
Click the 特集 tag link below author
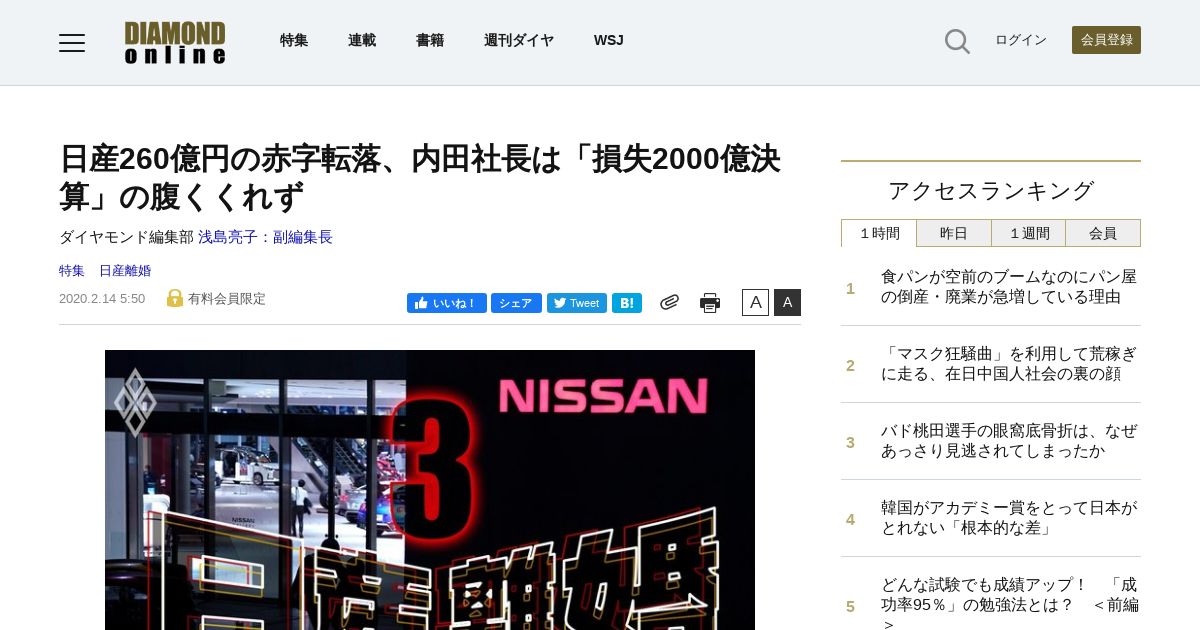click(72, 270)
